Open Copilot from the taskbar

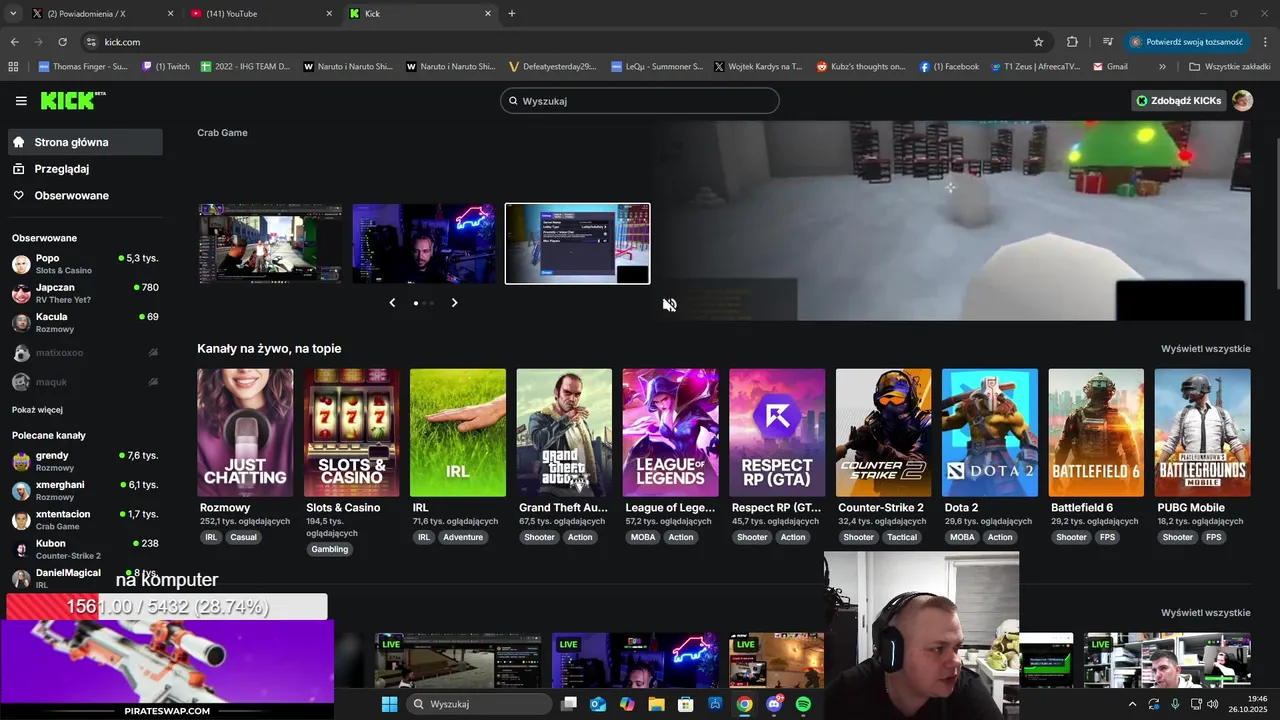627,704
